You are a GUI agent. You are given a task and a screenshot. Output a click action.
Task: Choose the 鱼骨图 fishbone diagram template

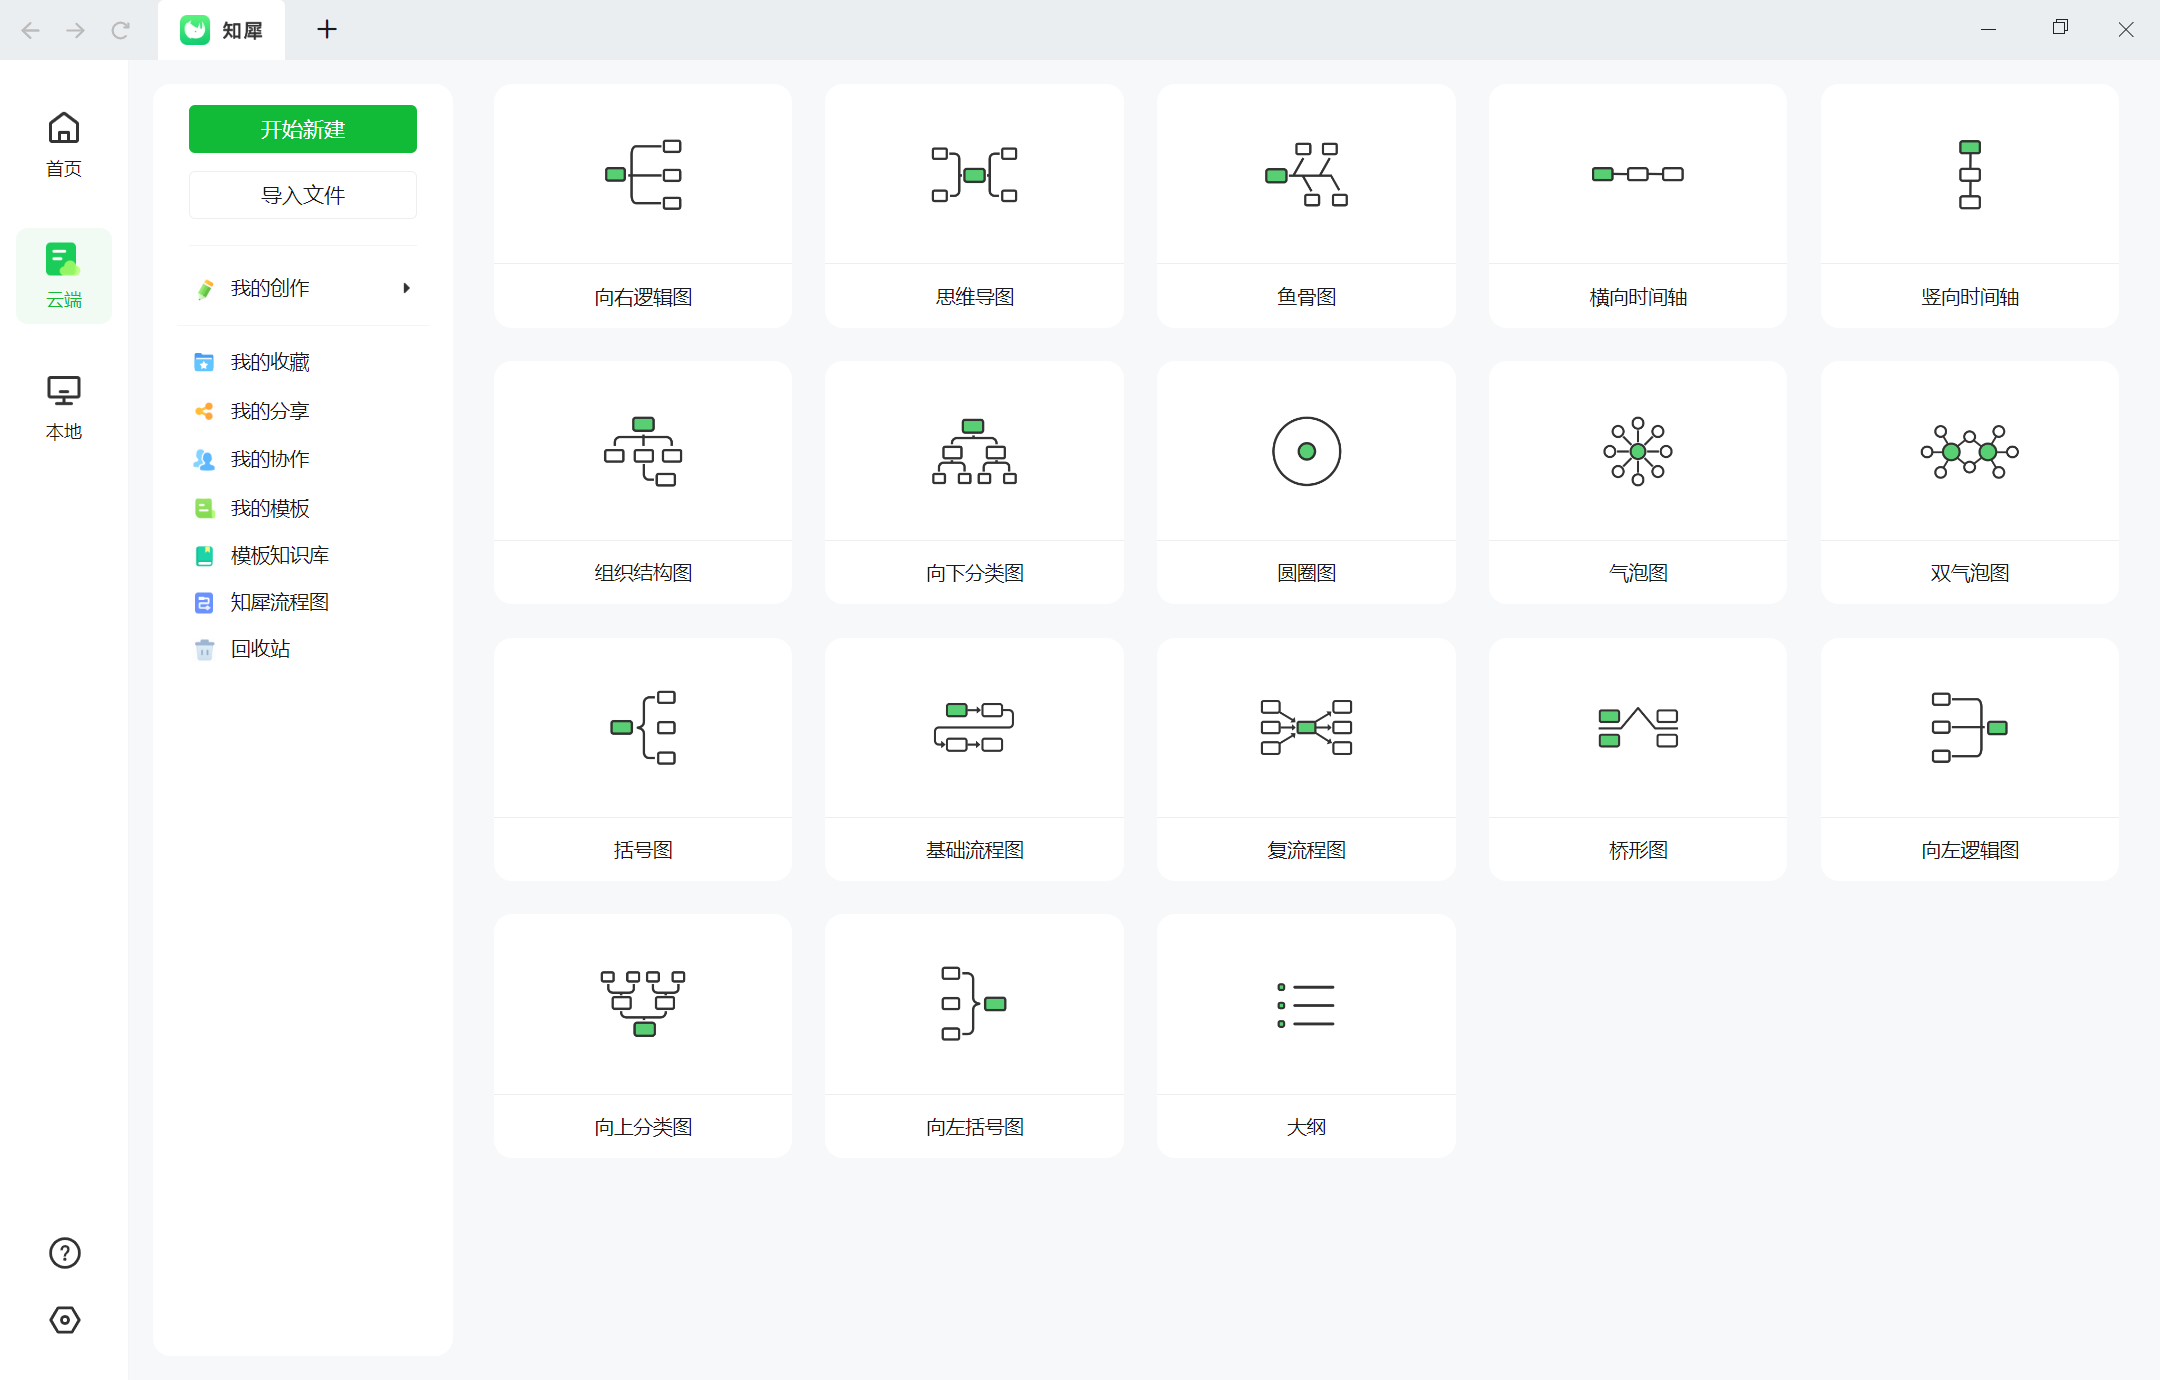tap(1305, 205)
